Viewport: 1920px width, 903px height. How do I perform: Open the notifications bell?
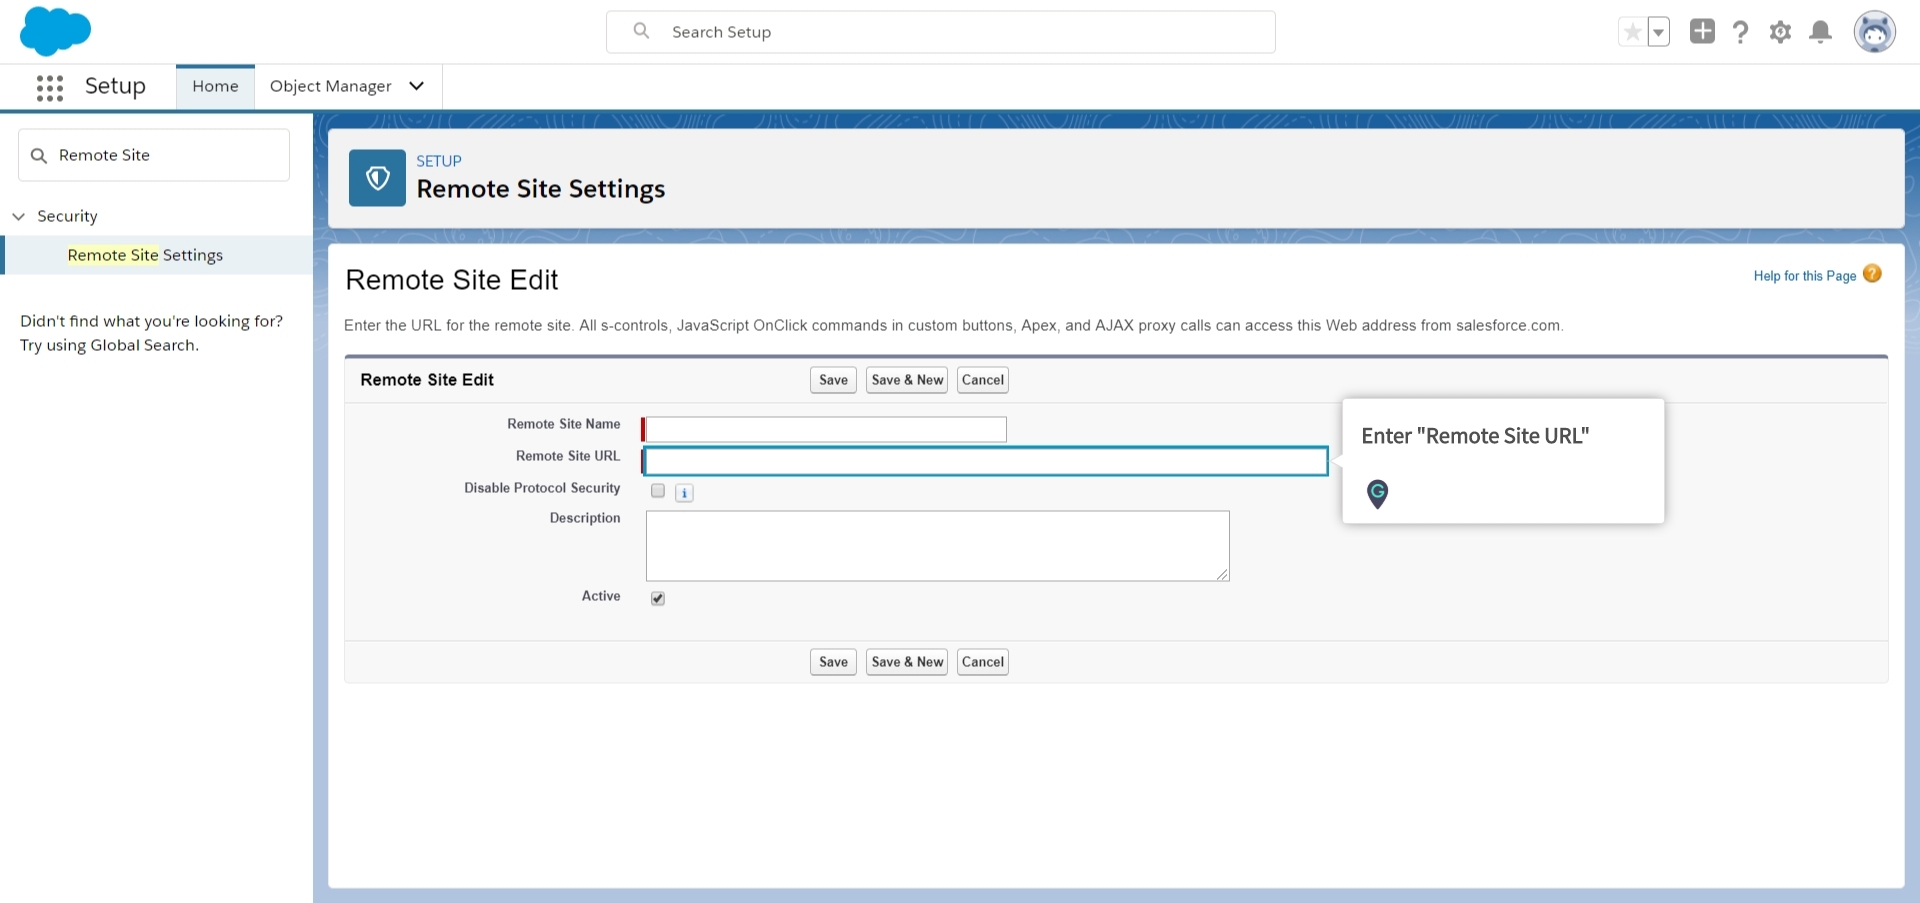pyautogui.click(x=1821, y=32)
